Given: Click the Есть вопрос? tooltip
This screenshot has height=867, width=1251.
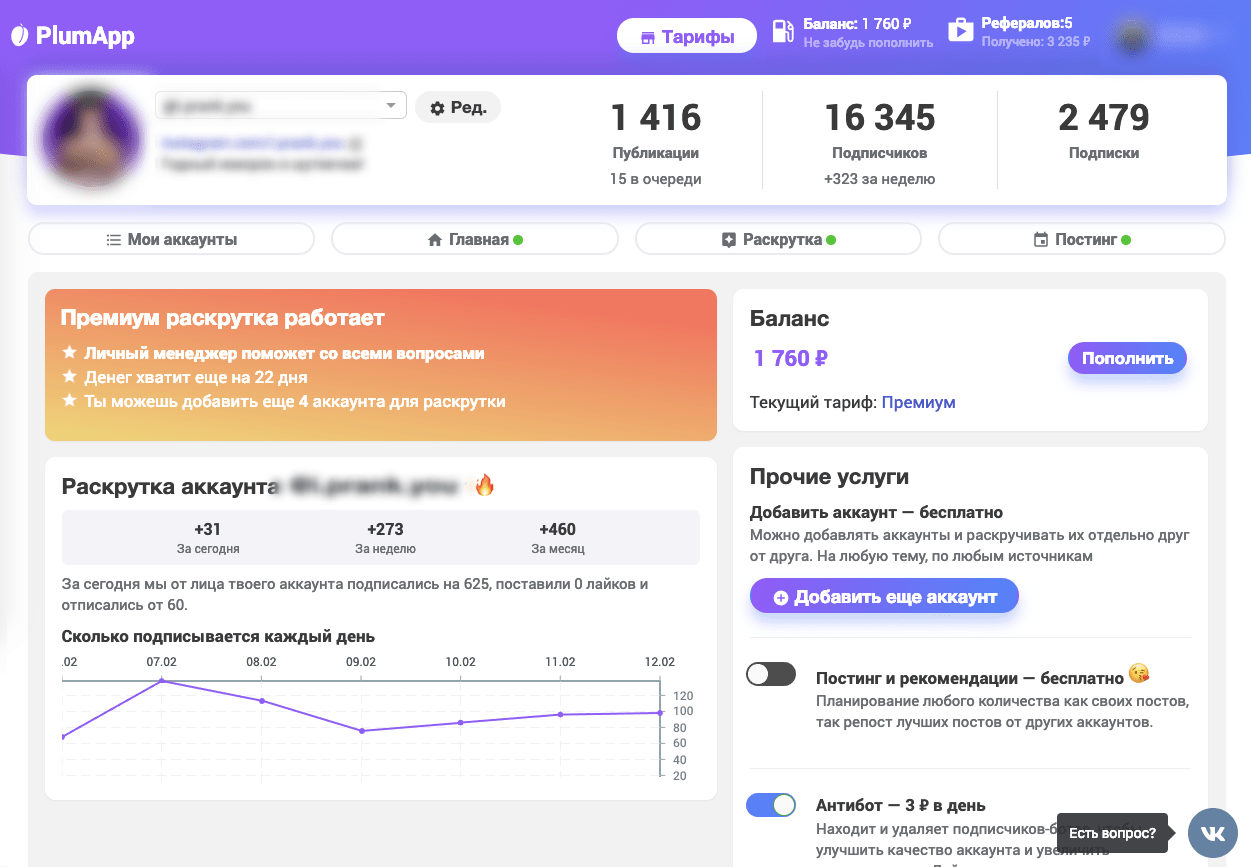Looking at the screenshot, I should (x=1112, y=833).
